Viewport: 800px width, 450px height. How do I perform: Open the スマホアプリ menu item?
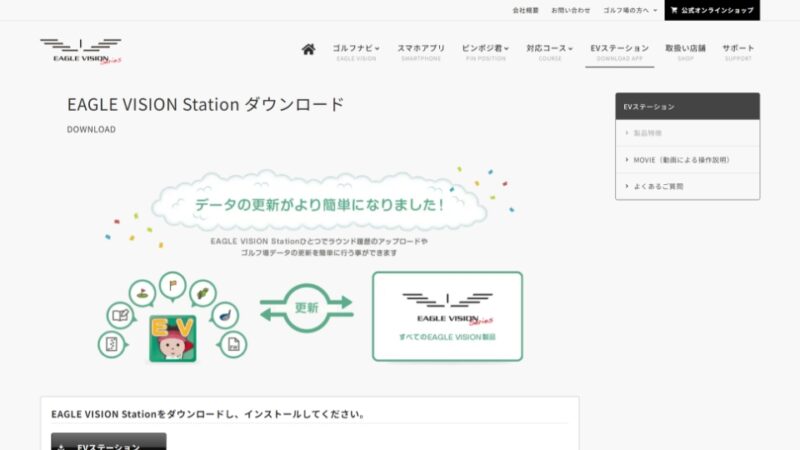click(x=421, y=52)
